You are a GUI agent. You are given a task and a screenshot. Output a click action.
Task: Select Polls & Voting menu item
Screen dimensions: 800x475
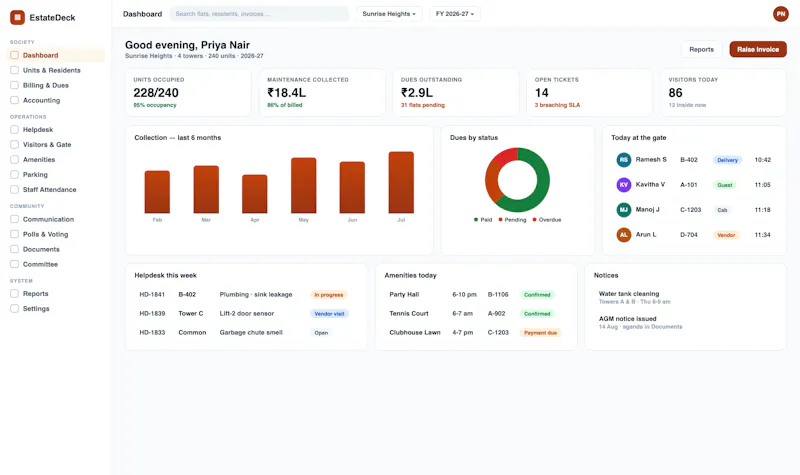(56, 234)
